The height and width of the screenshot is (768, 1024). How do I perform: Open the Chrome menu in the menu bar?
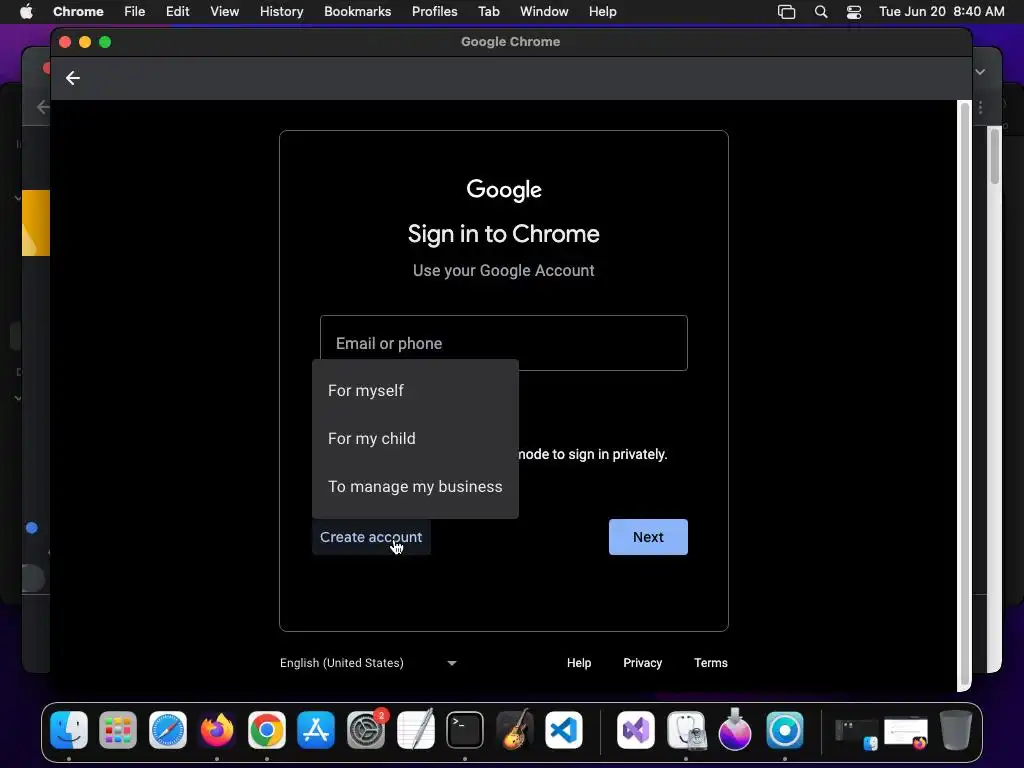tap(78, 12)
